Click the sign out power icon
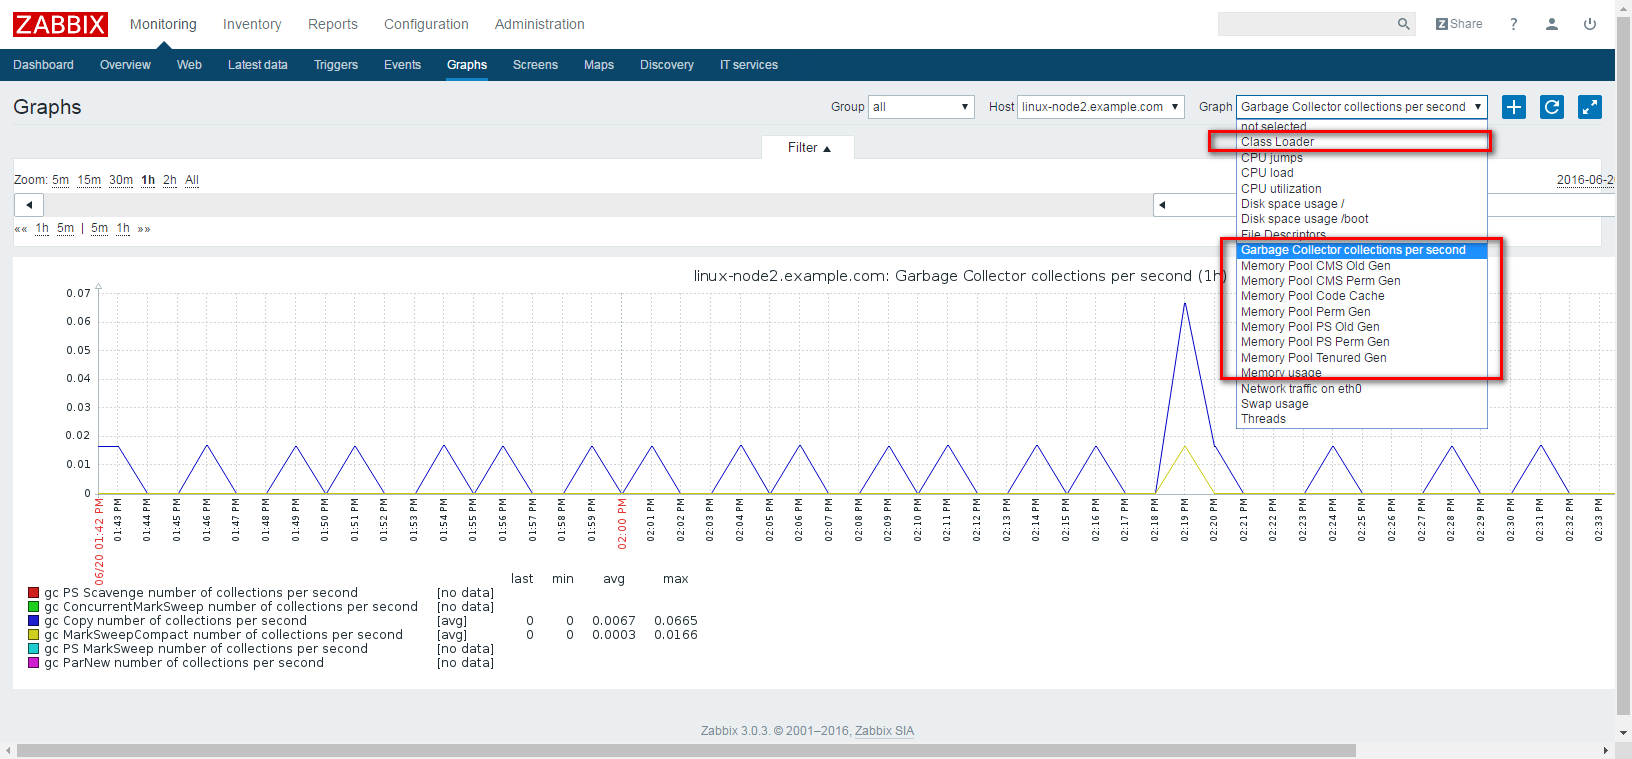This screenshot has width=1632, height=759. 1590,24
